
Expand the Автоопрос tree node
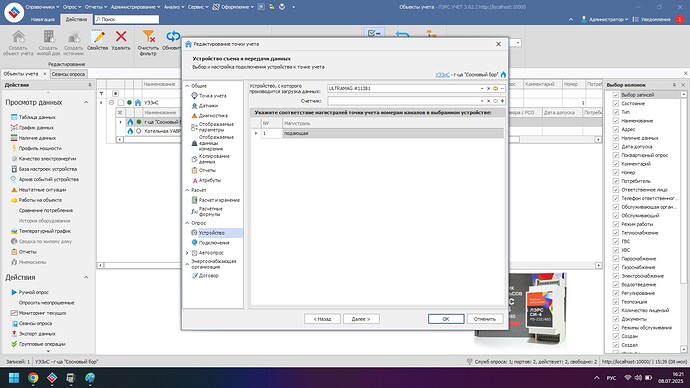(x=187, y=253)
